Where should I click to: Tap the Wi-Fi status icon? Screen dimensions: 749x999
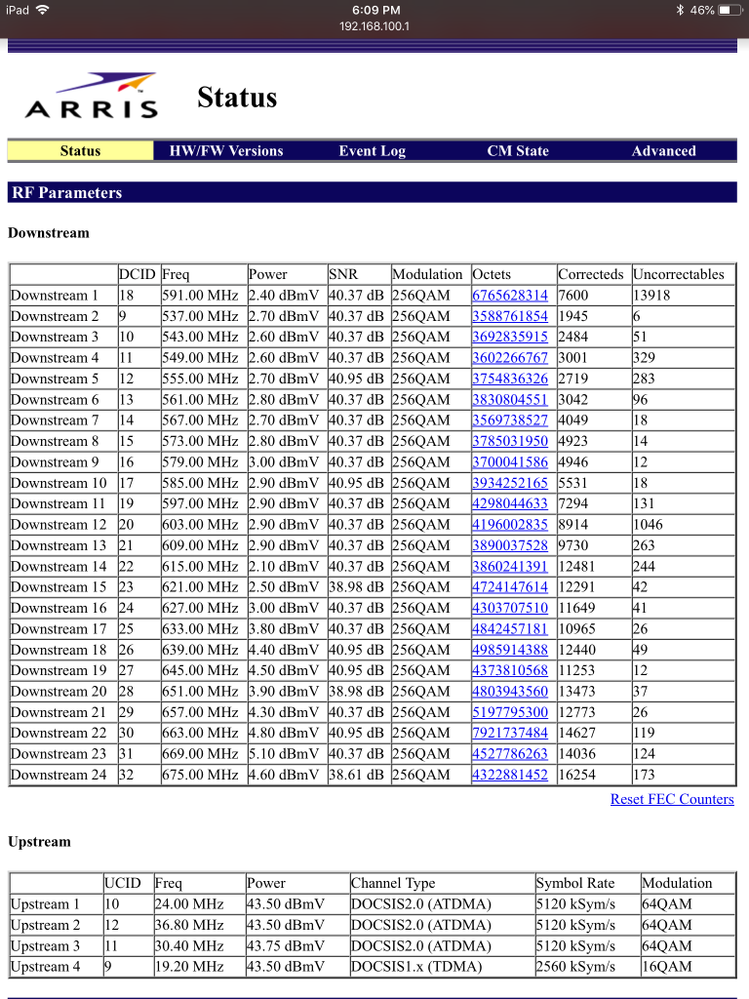[43, 10]
